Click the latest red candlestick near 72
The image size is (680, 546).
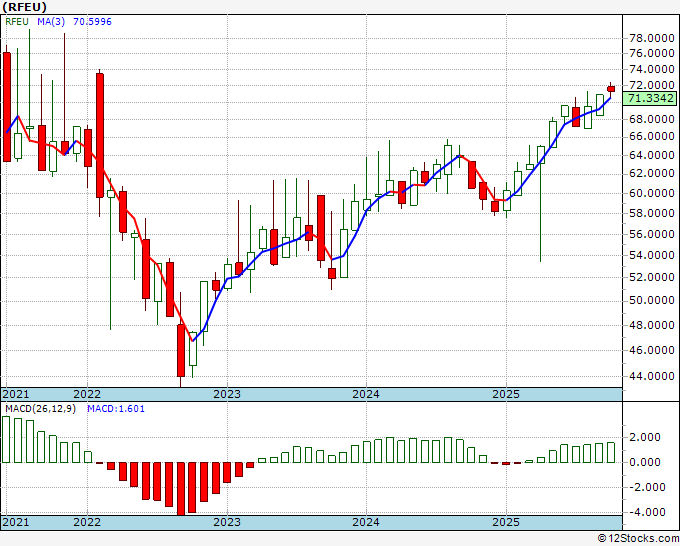coord(611,89)
